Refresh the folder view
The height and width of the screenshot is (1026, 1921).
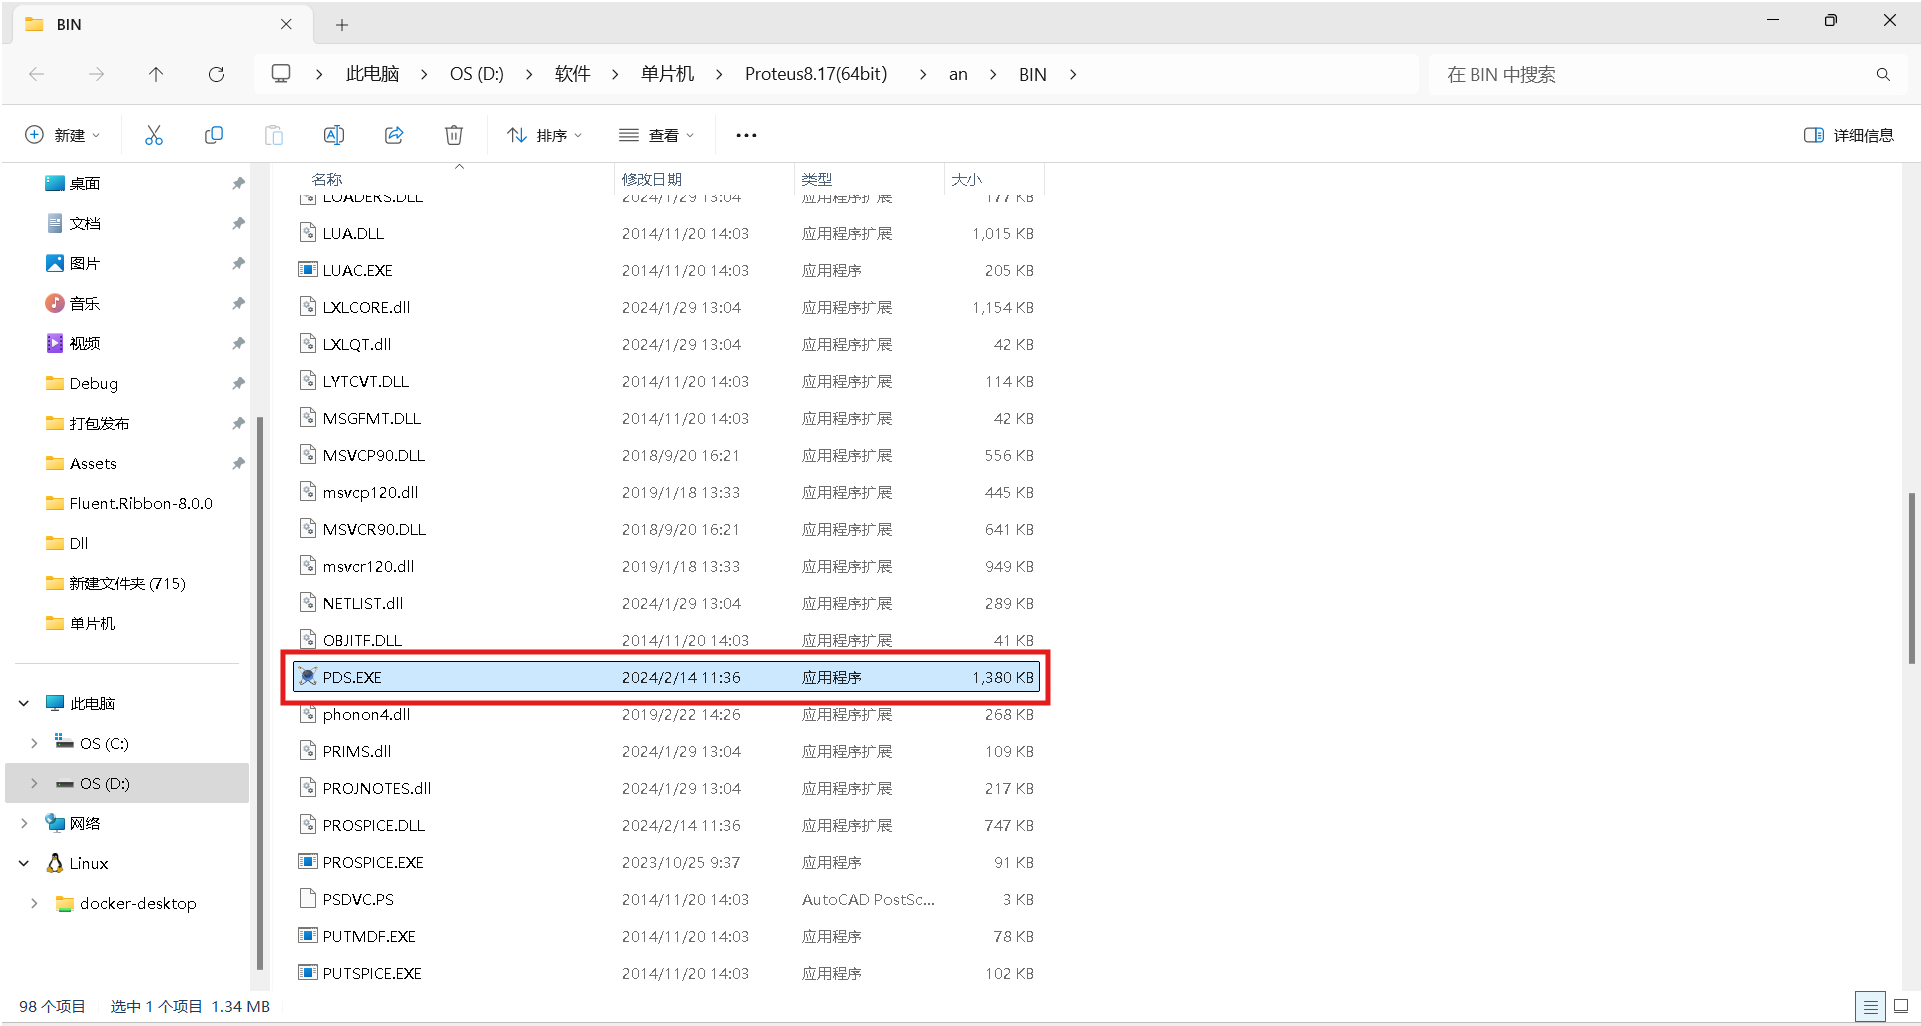216,73
